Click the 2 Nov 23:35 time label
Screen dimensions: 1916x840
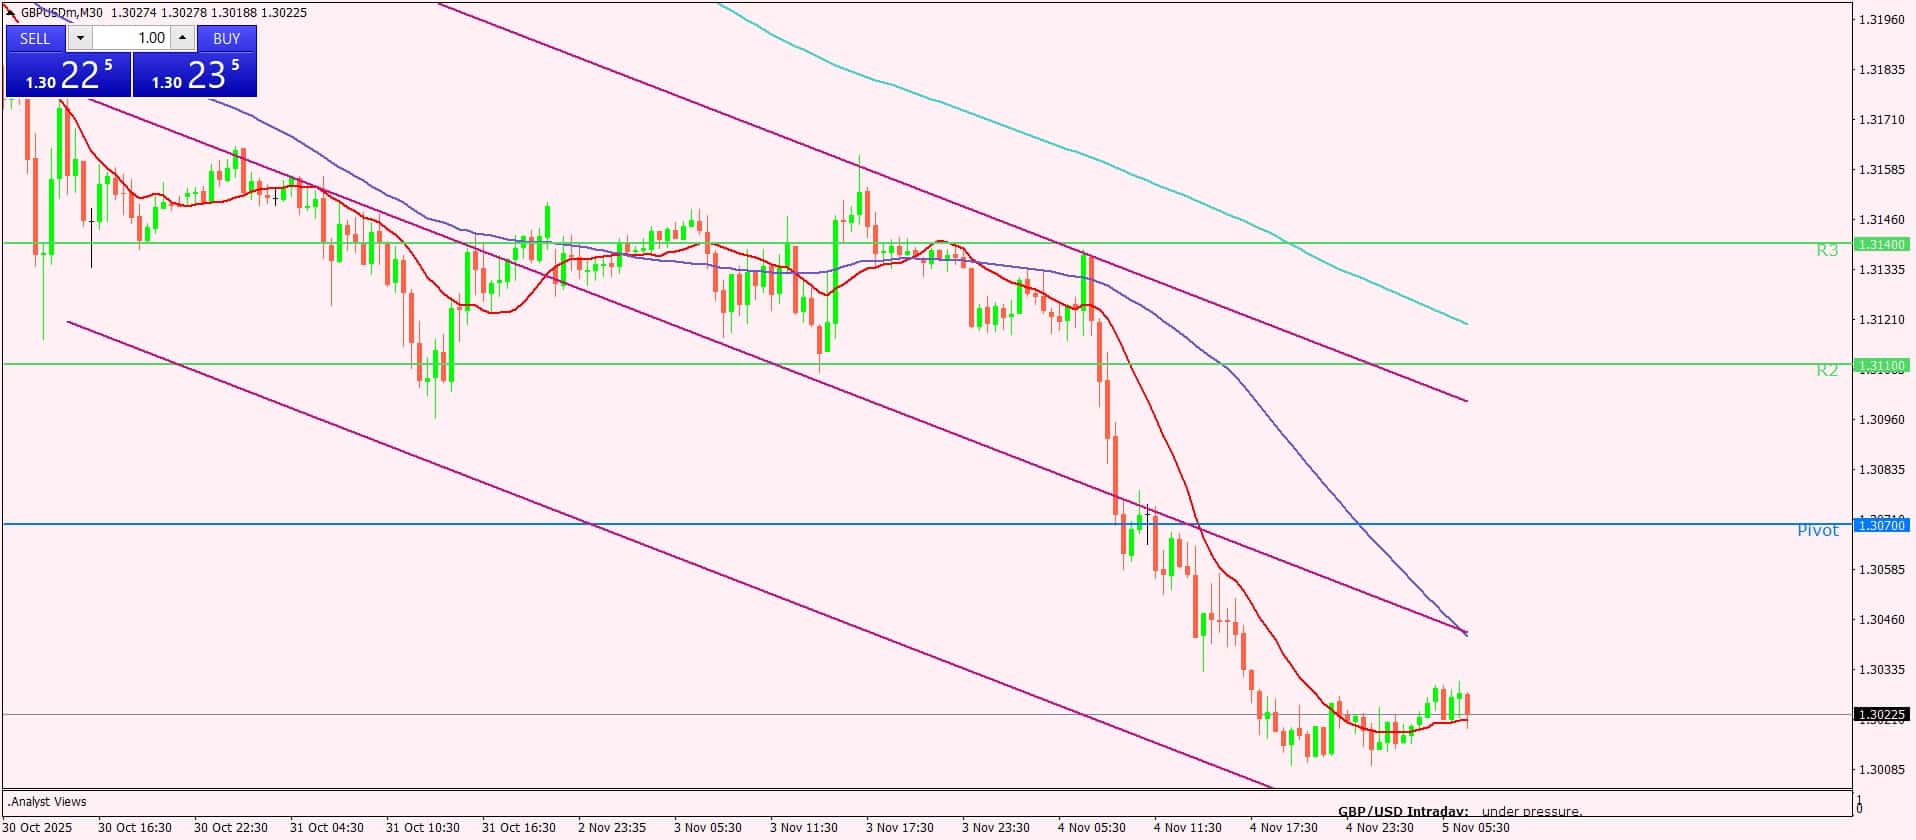click(x=612, y=827)
